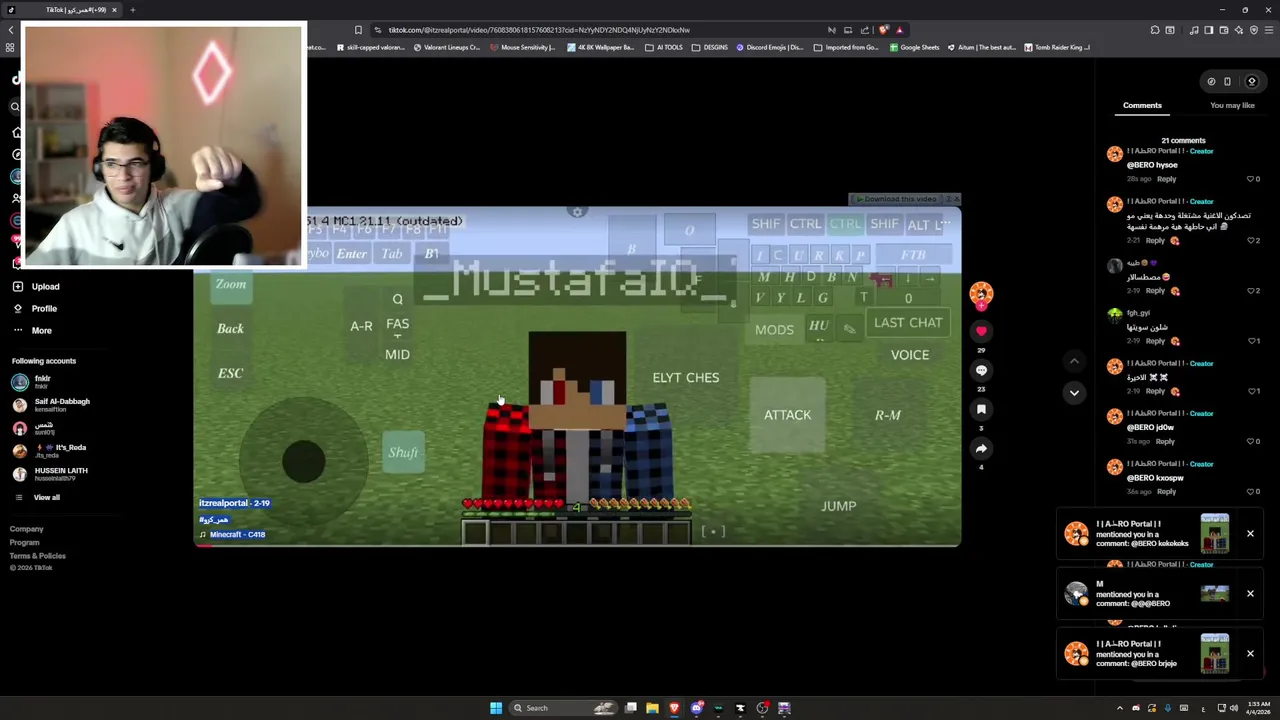This screenshot has height=720, width=1280.
Task: Close the M '@@BERO' mention notification
Action: coord(1250,594)
